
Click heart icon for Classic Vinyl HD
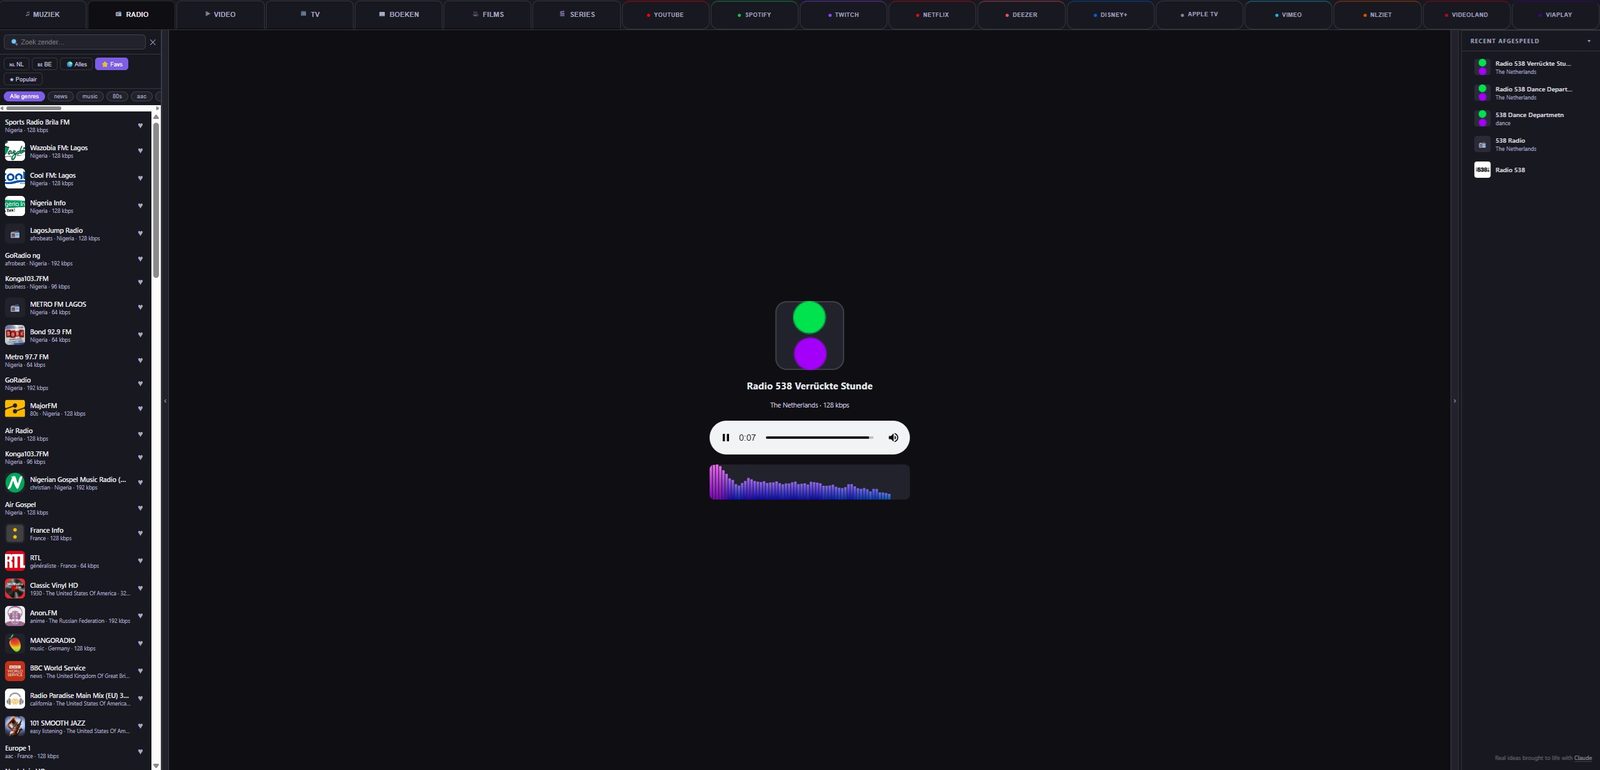(140, 589)
